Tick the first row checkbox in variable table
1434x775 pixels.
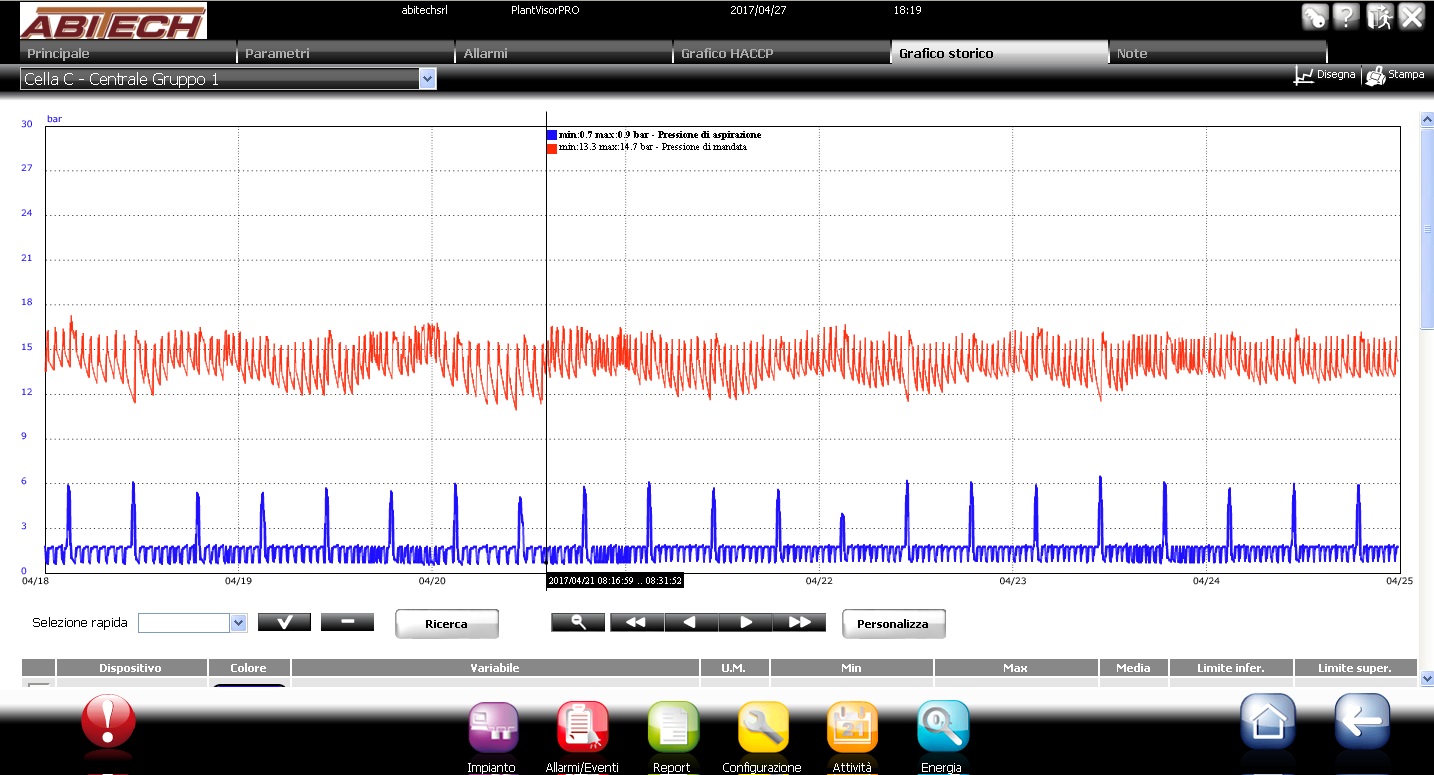pyautogui.click(x=39, y=684)
